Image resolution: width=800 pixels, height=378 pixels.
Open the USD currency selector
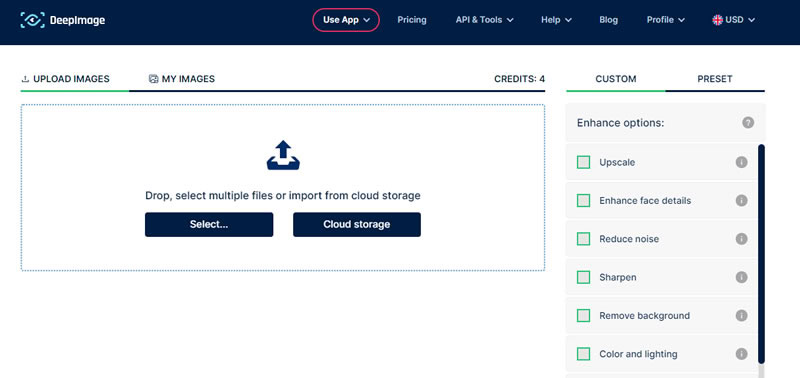click(734, 20)
